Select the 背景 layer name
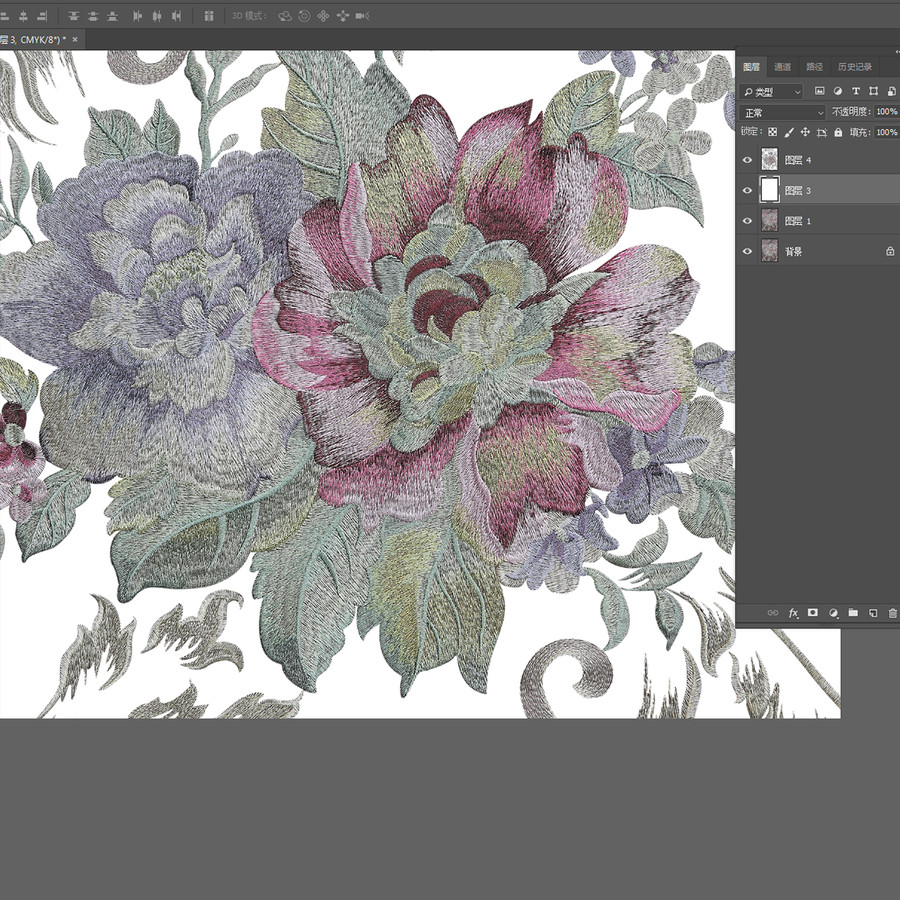 (x=793, y=251)
